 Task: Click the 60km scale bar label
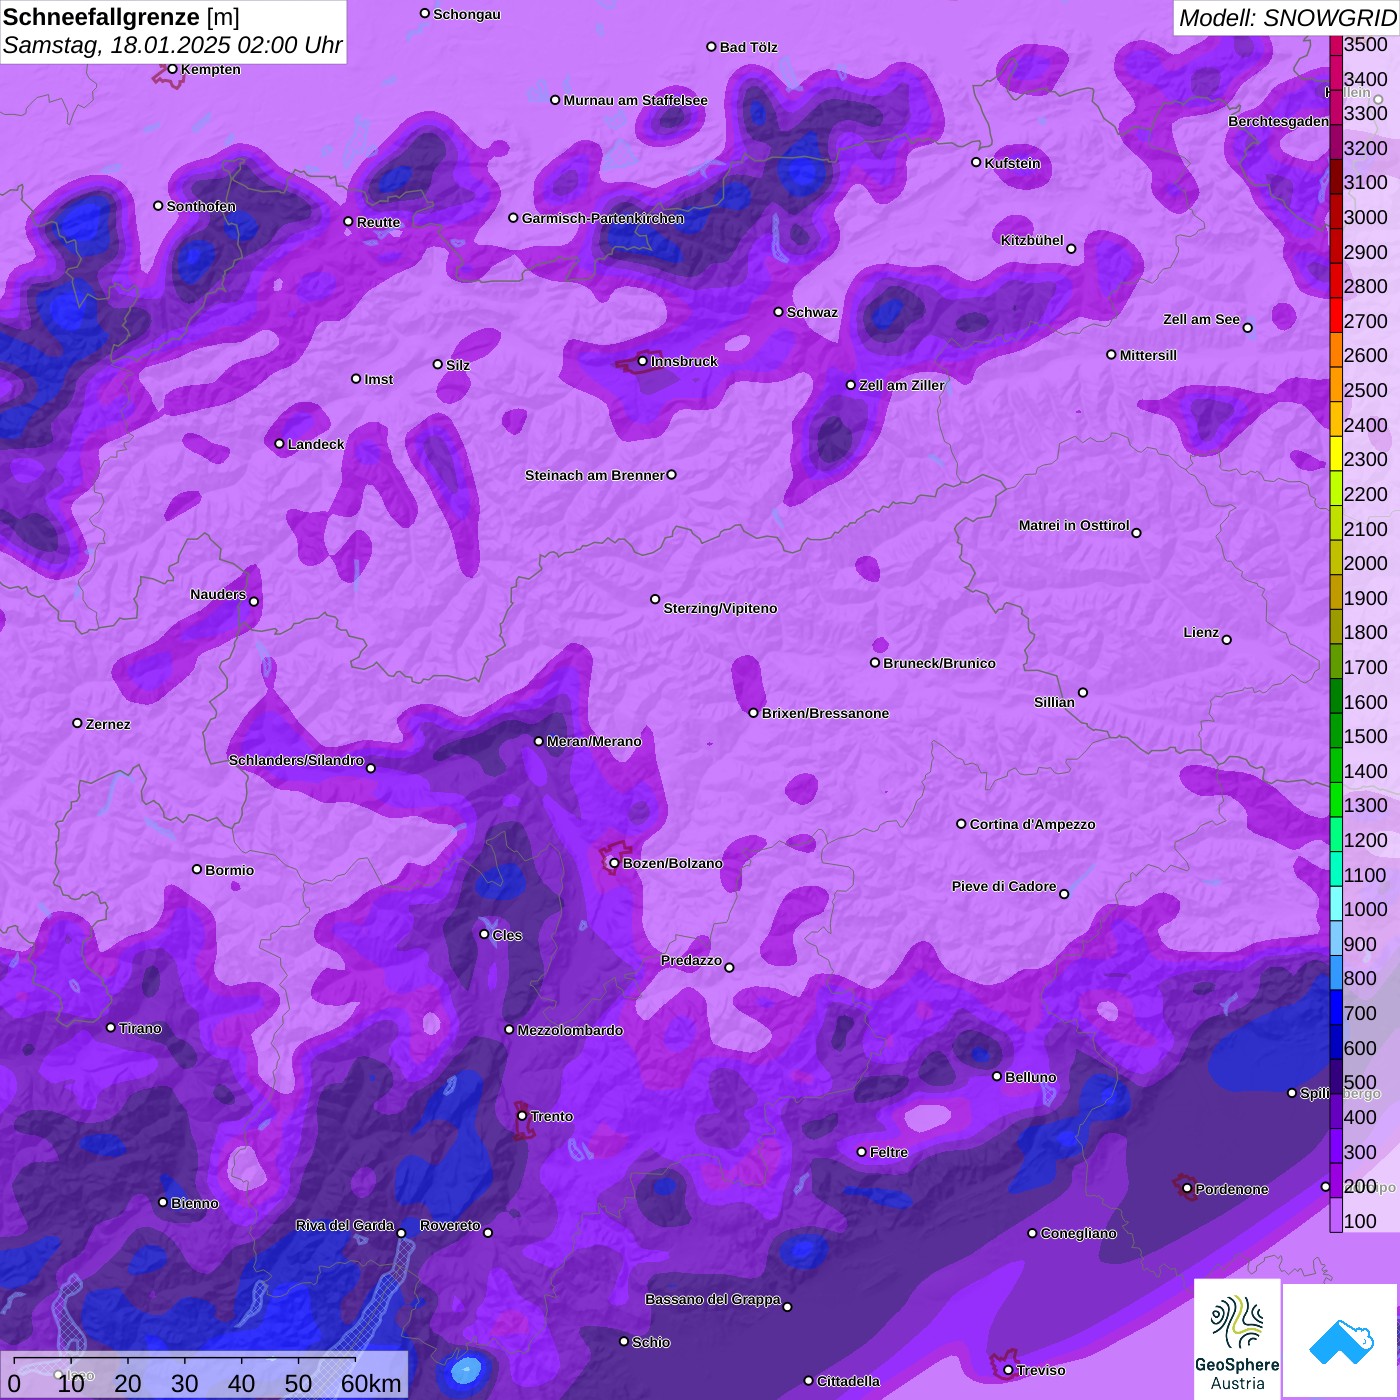[371, 1383]
